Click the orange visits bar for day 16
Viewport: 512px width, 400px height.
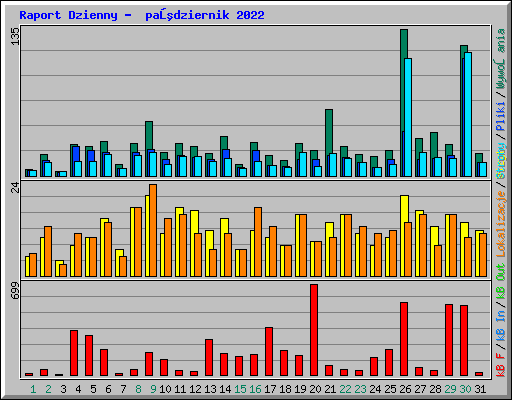(x=258, y=242)
